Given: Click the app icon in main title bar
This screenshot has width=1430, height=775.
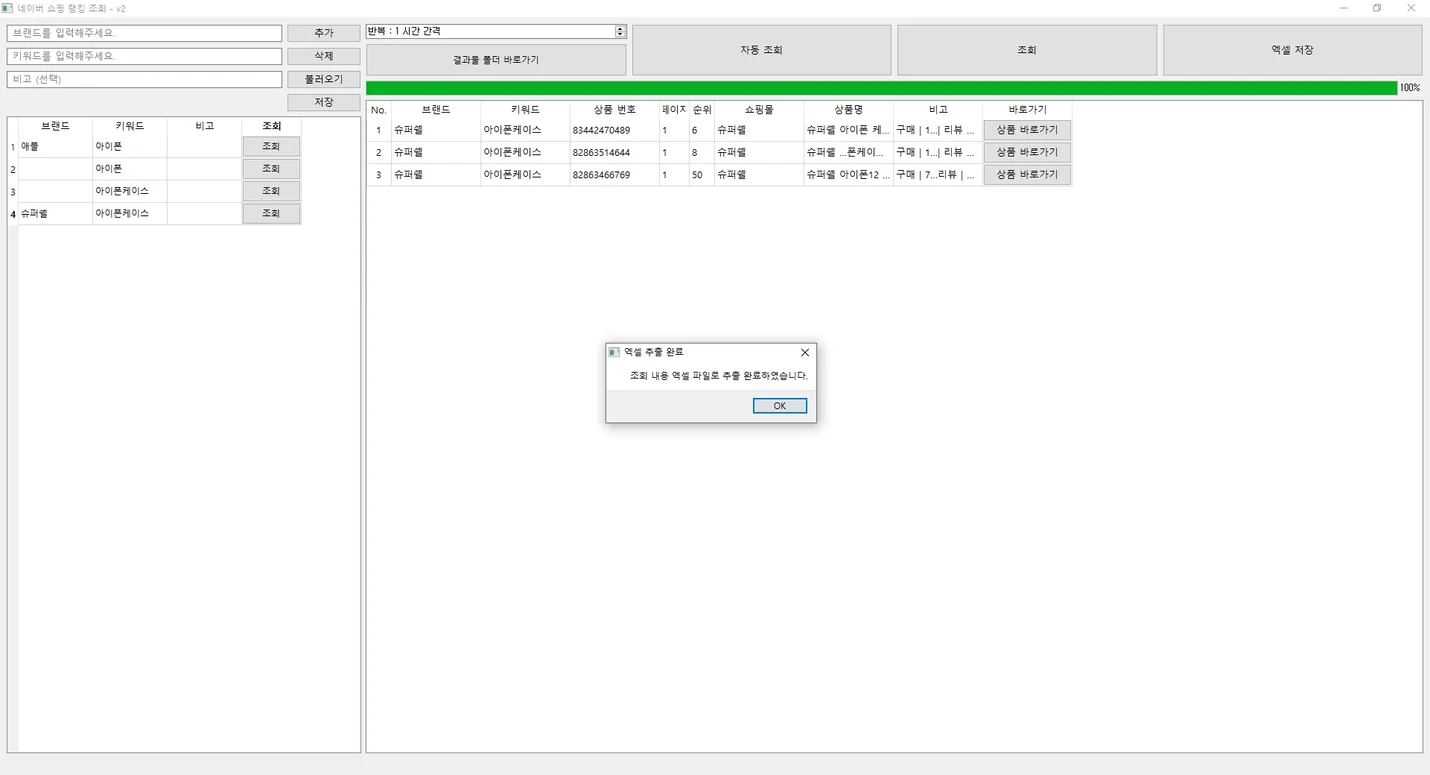Looking at the screenshot, I should (8, 8).
